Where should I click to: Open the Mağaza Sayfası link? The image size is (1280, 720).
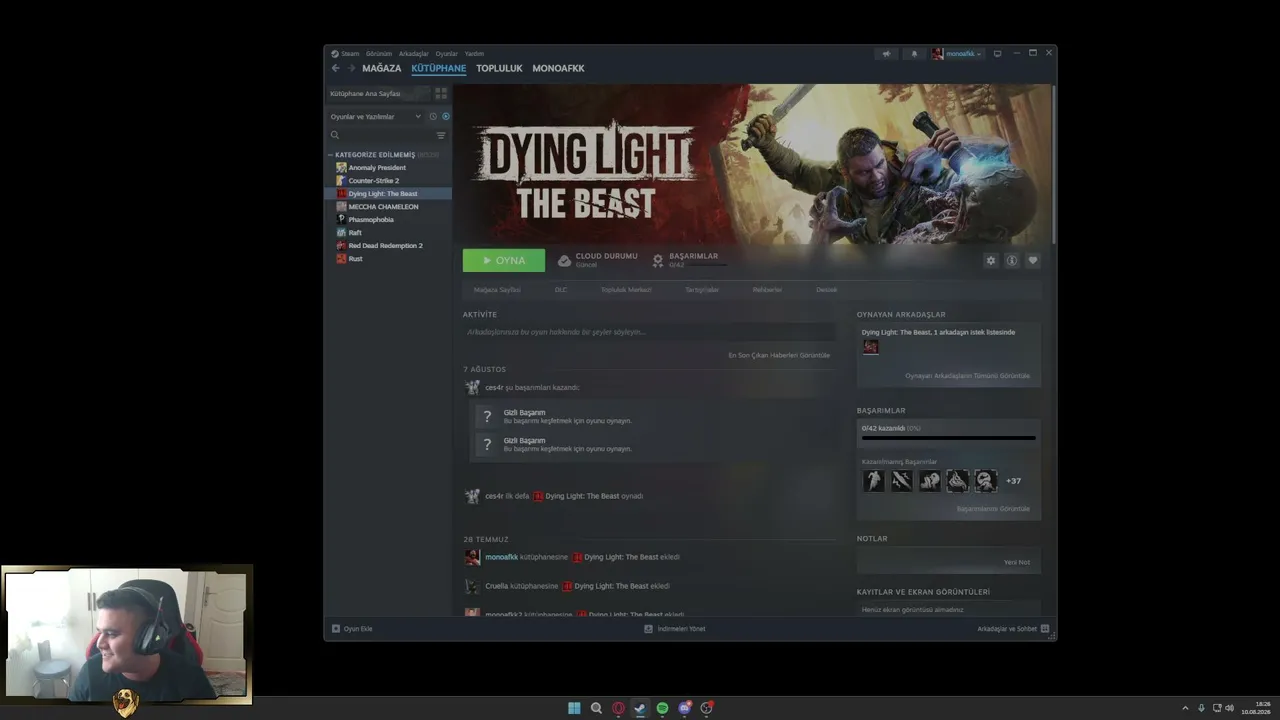[497, 290]
